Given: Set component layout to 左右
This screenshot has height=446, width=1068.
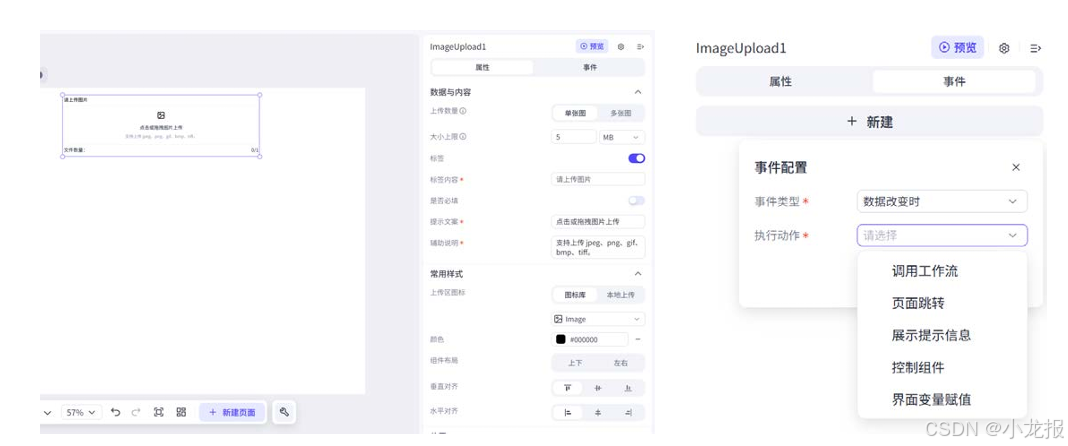Looking at the screenshot, I should tap(621, 363).
